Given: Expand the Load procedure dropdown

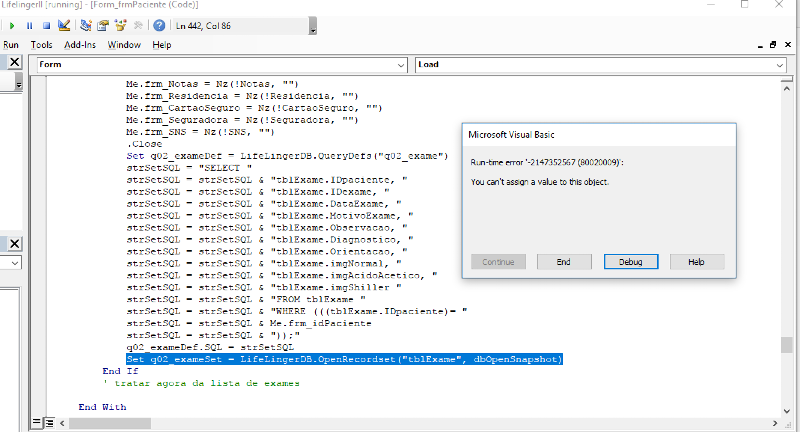Looking at the screenshot, I should [779, 65].
